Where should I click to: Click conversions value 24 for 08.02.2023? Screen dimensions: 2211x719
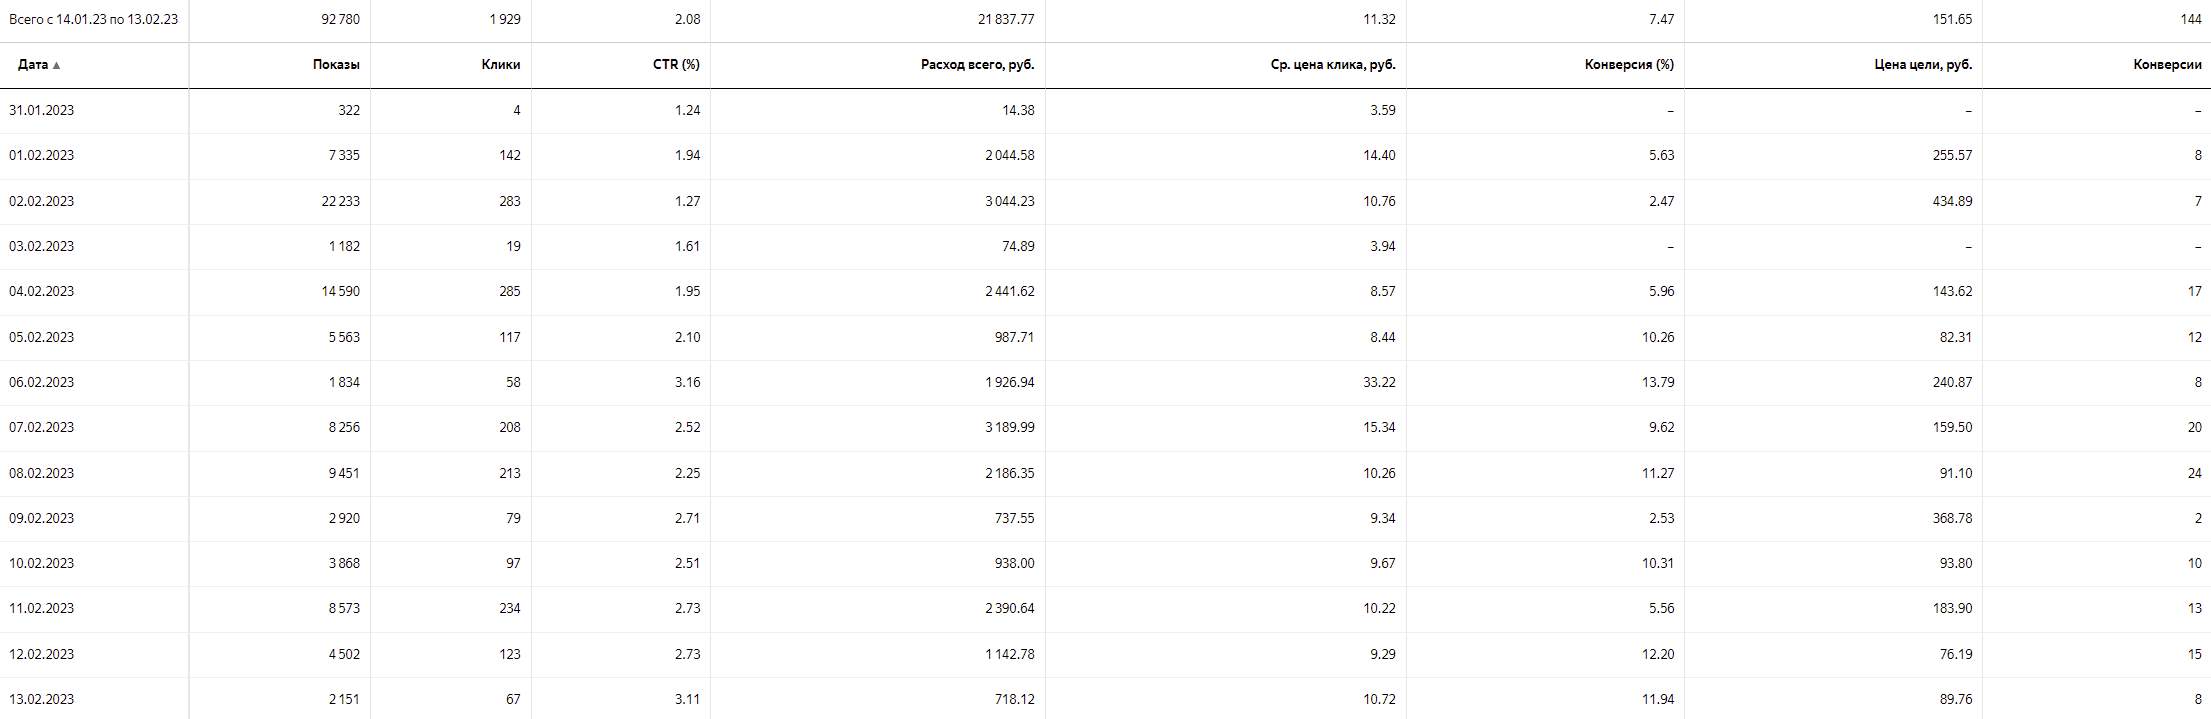[x=2194, y=473]
